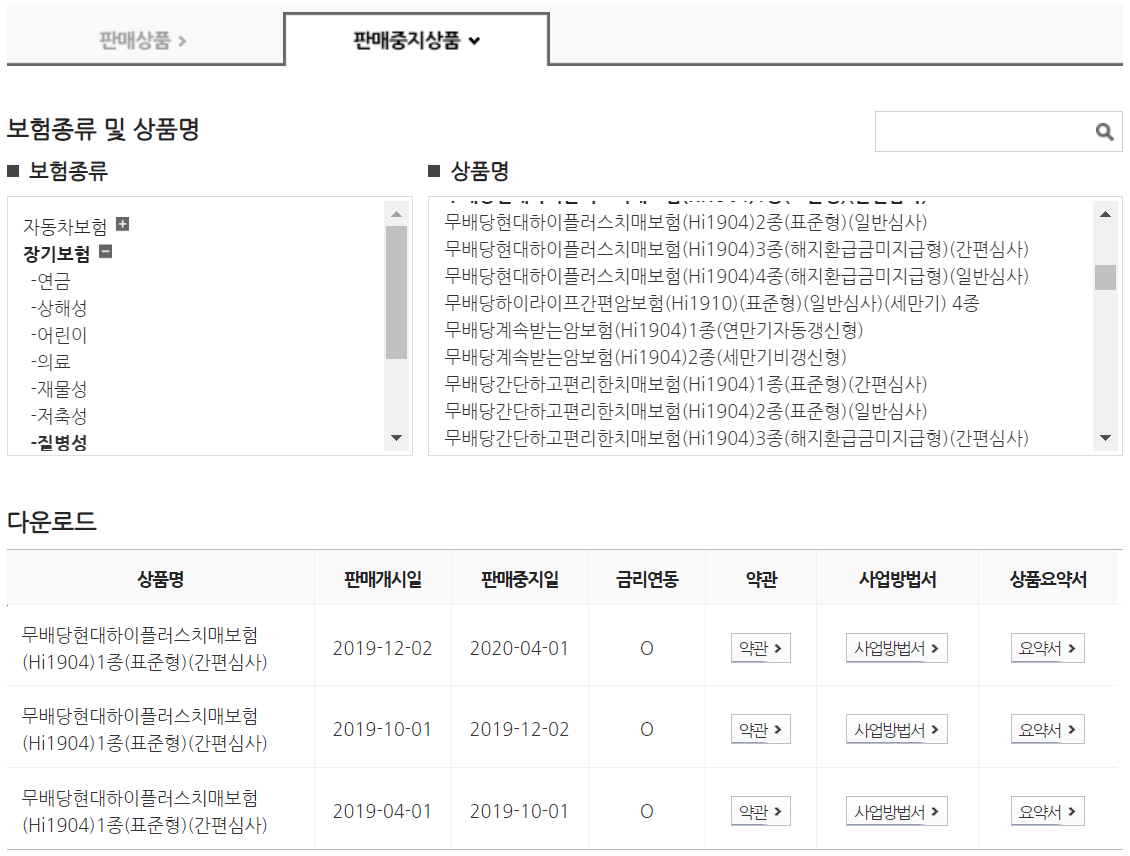Download 사업방법서 for 2019-04-01 sale start row
Image resolution: width=1130 pixels, height=856 pixels.
click(x=897, y=811)
